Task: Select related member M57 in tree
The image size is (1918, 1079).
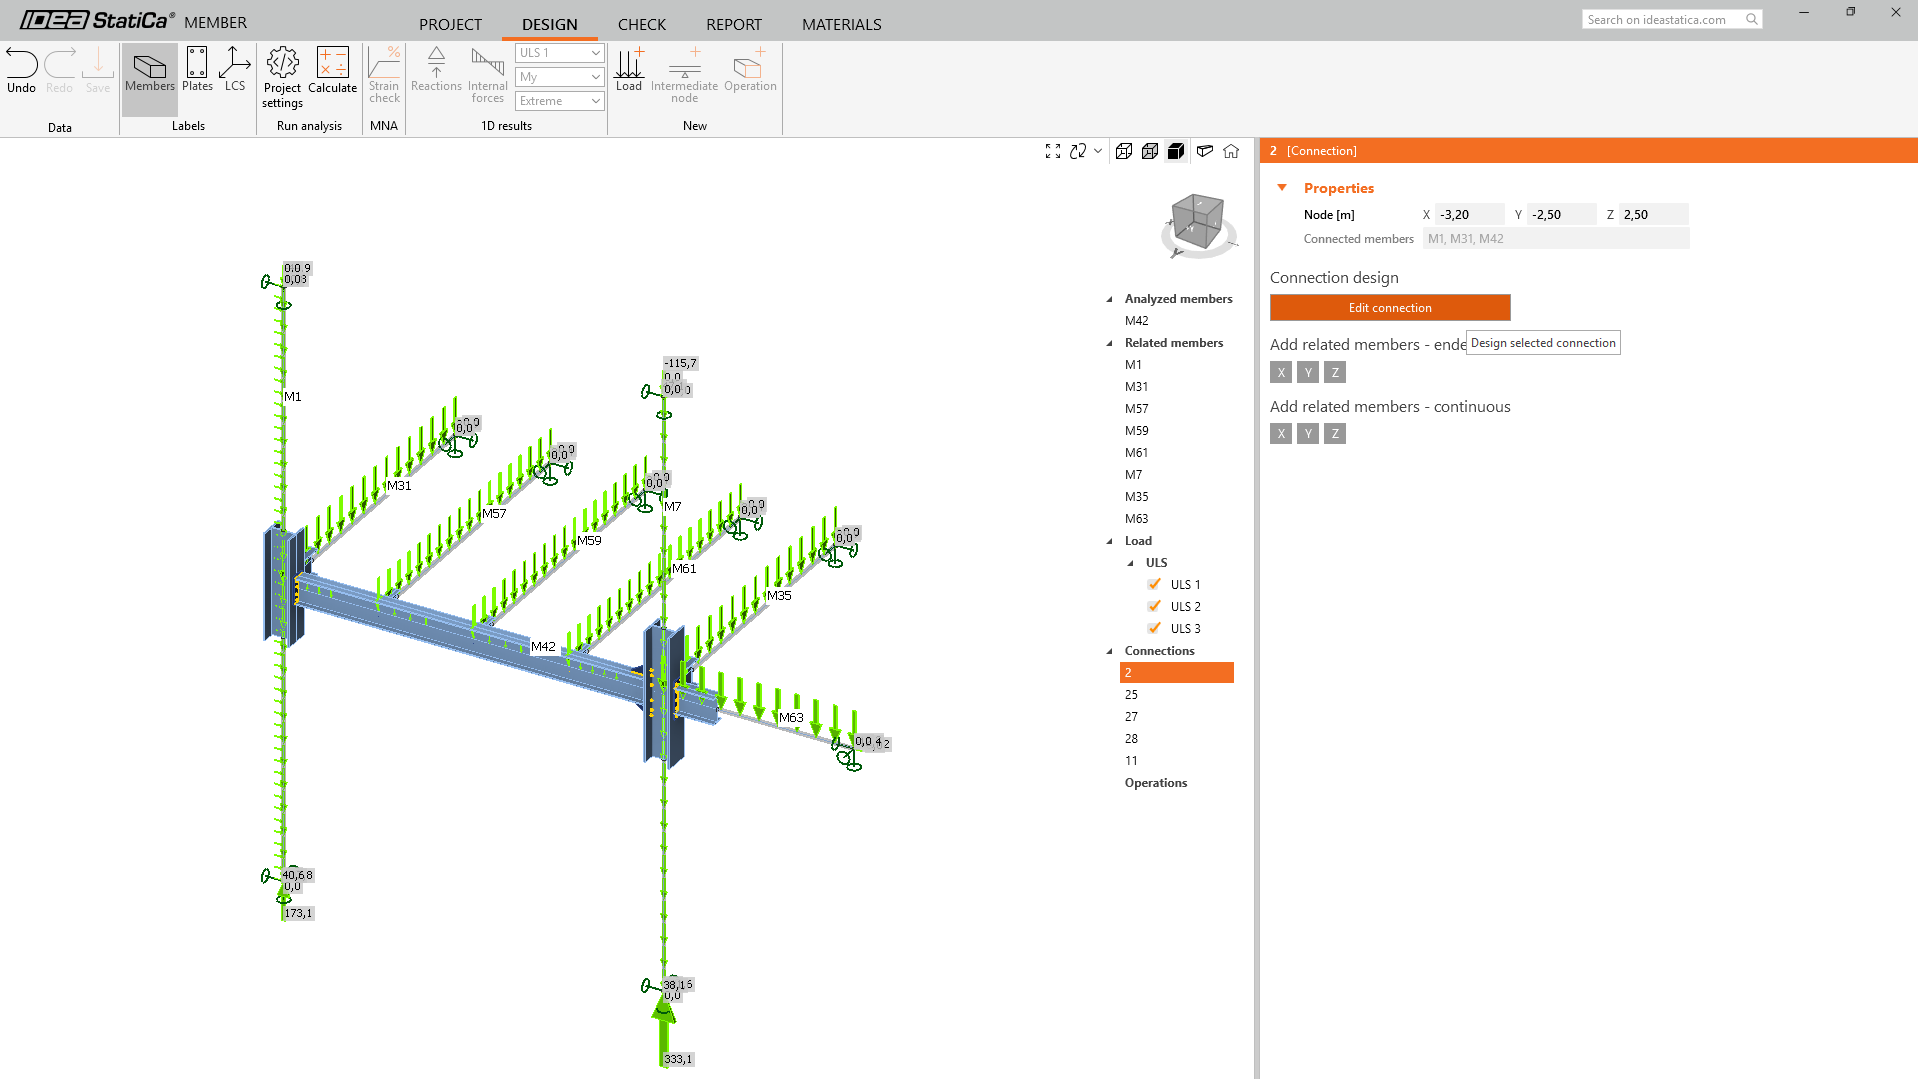Action: pyautogui.click(x=1136, y=409)
